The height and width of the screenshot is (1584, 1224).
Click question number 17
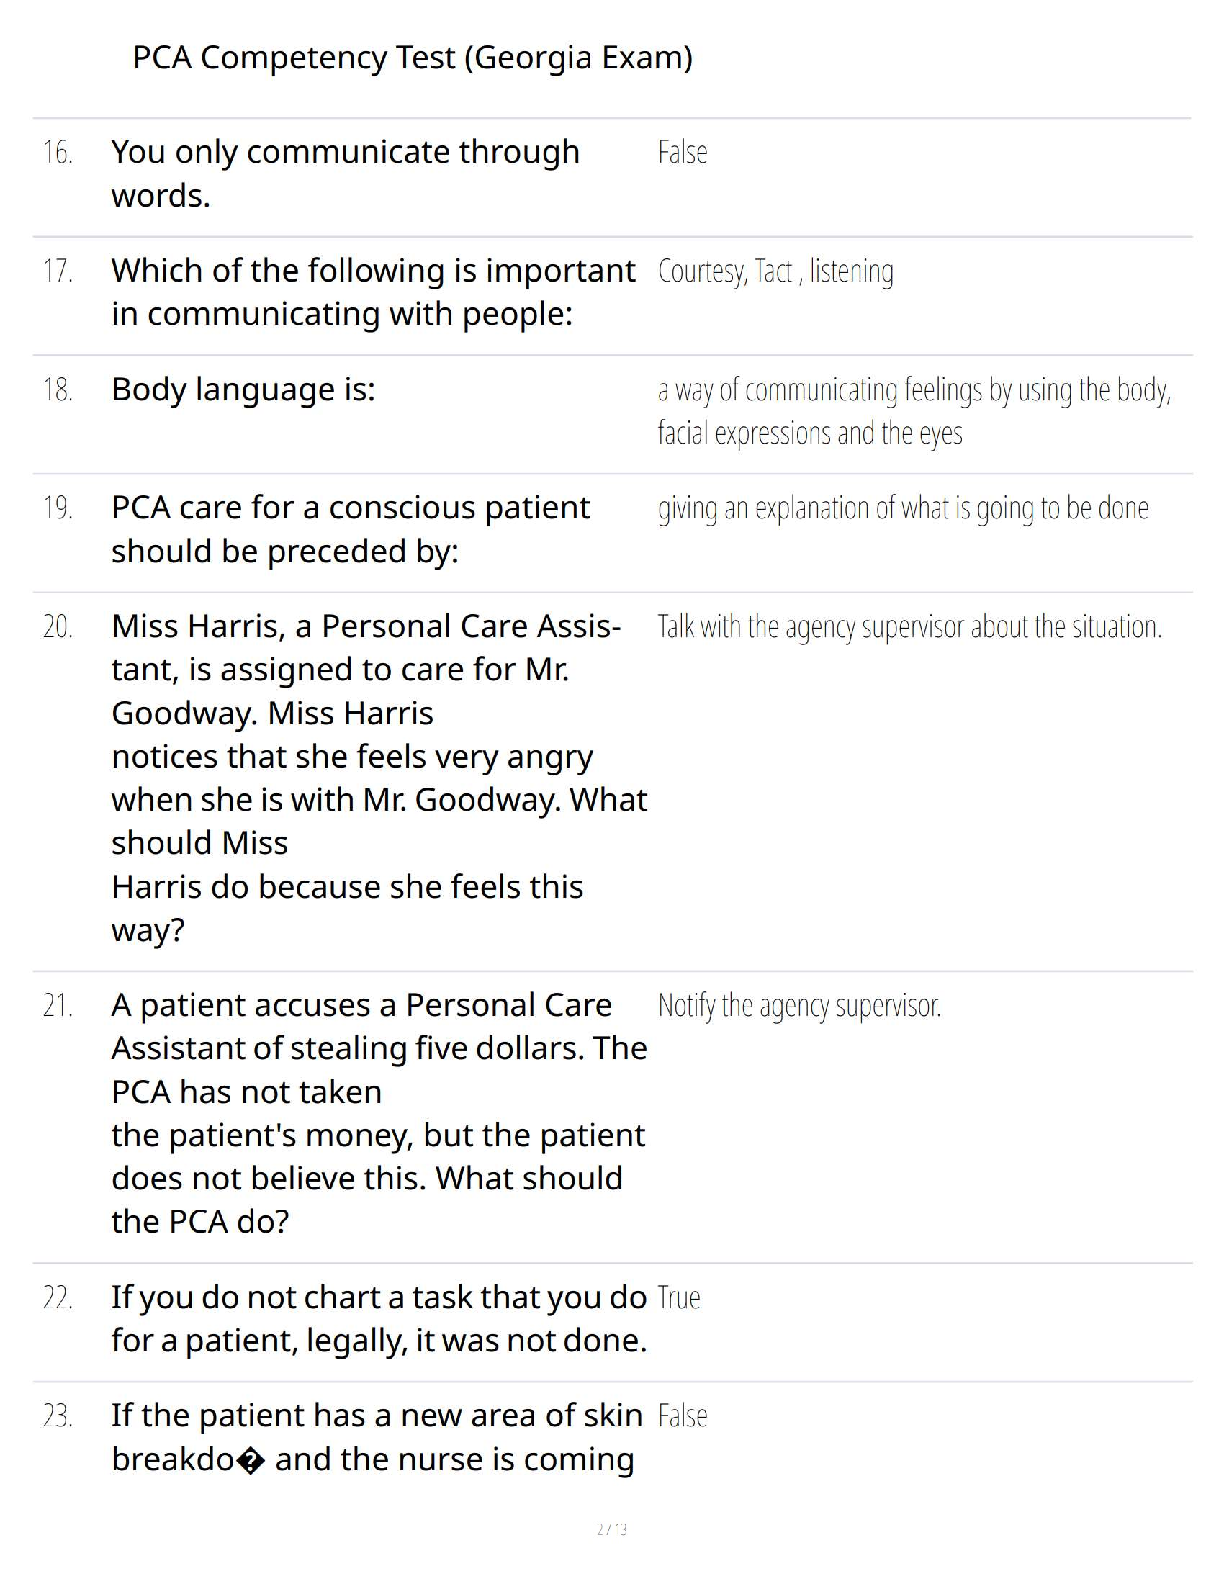(58, 272)
